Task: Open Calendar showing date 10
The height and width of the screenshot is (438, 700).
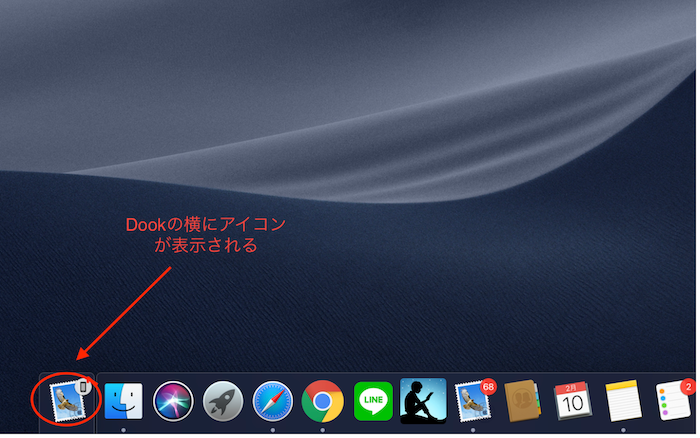Action: click(573, 400)
